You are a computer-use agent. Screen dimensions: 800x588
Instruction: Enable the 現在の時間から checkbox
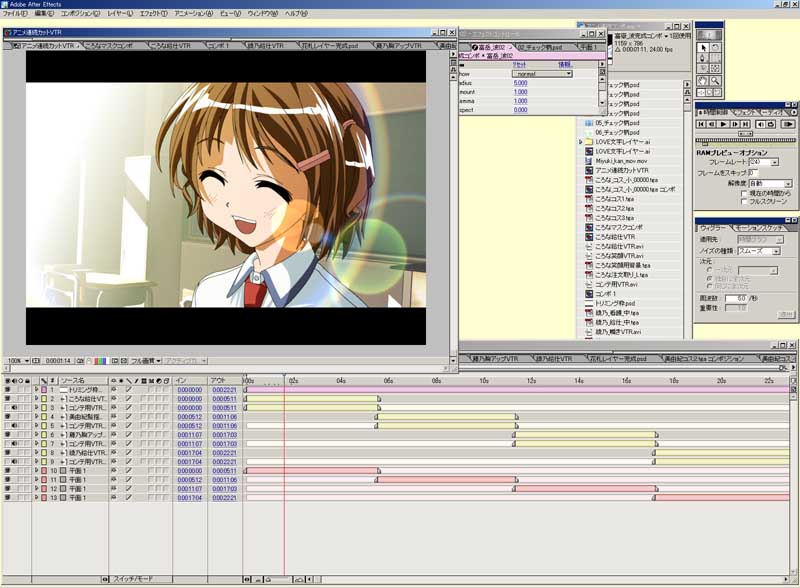[744, 193]
